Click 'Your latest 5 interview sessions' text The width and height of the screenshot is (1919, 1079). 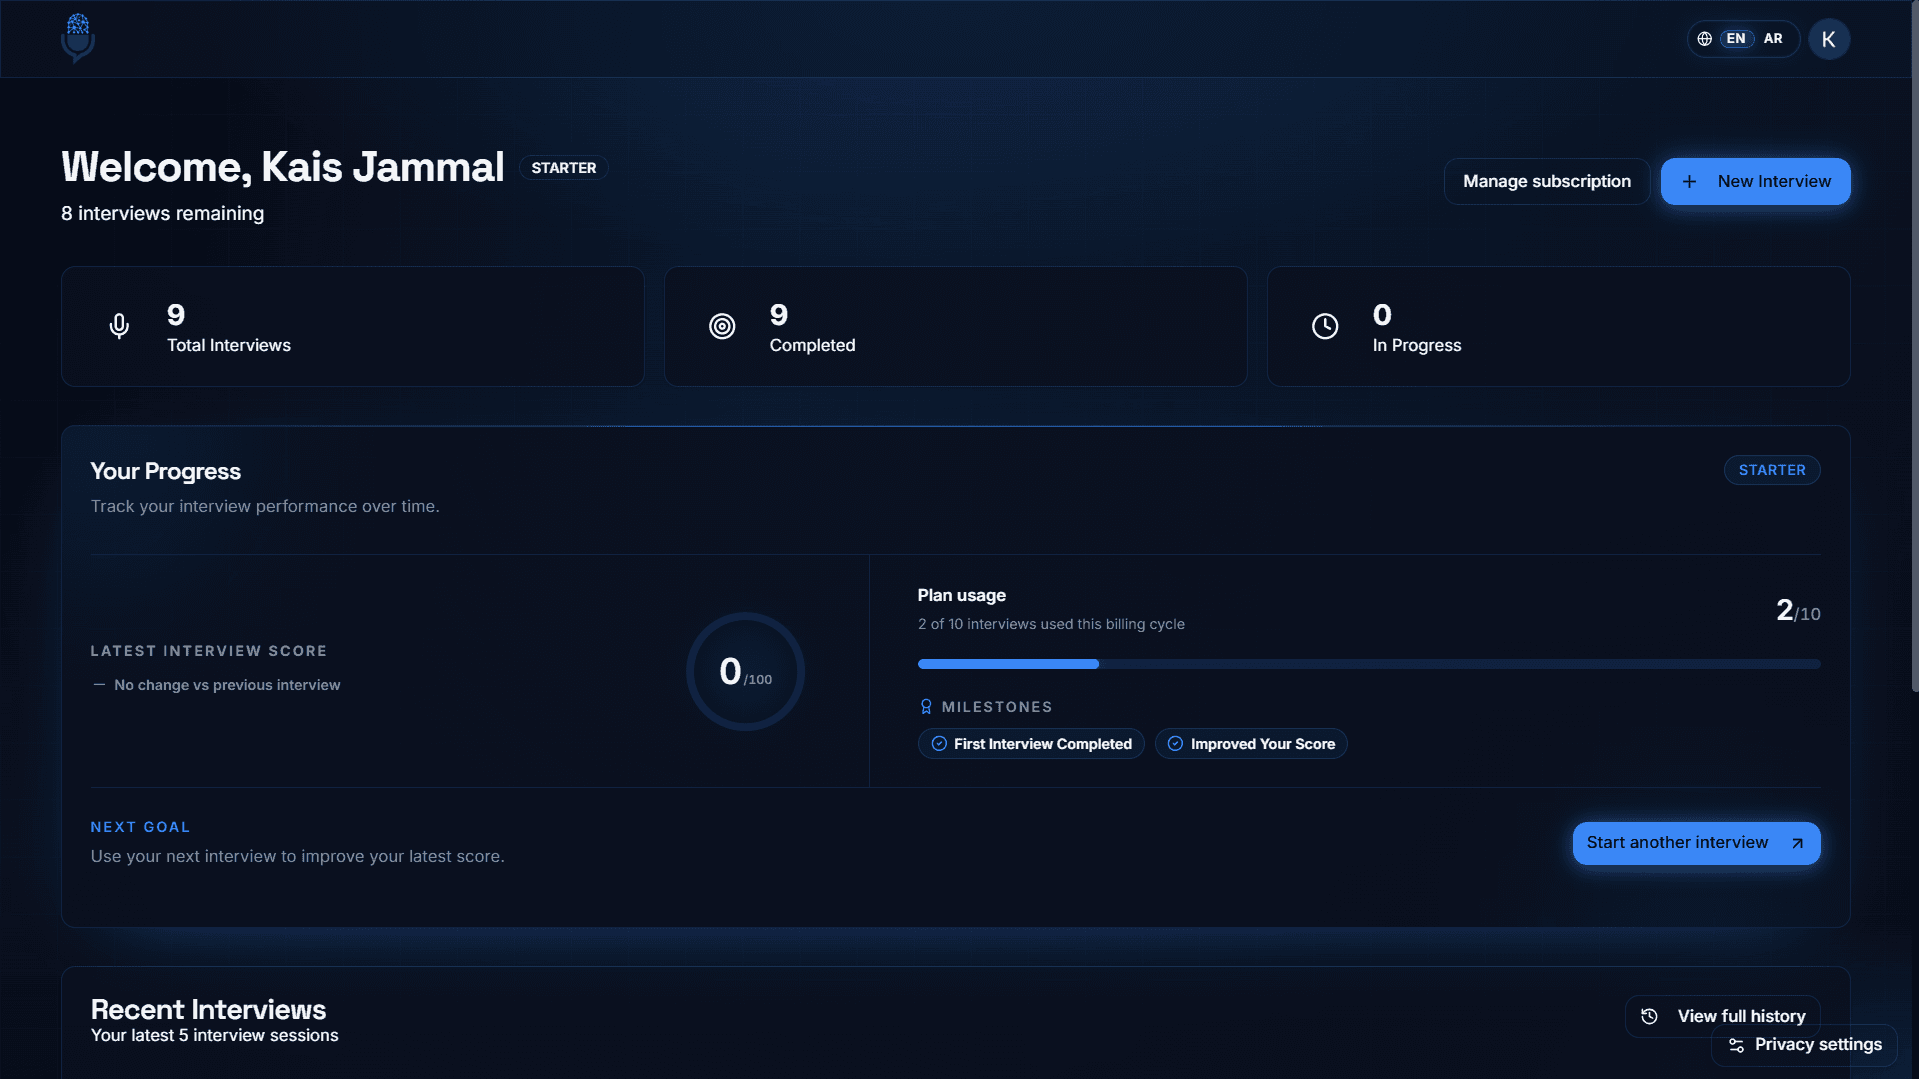(x=214, y=1035)
